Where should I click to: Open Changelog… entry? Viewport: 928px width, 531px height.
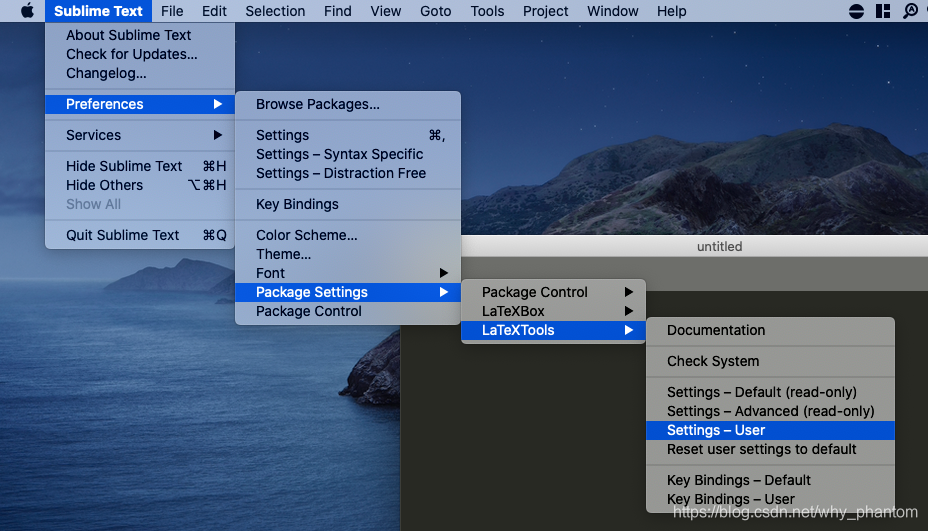(x=140, y=73)
